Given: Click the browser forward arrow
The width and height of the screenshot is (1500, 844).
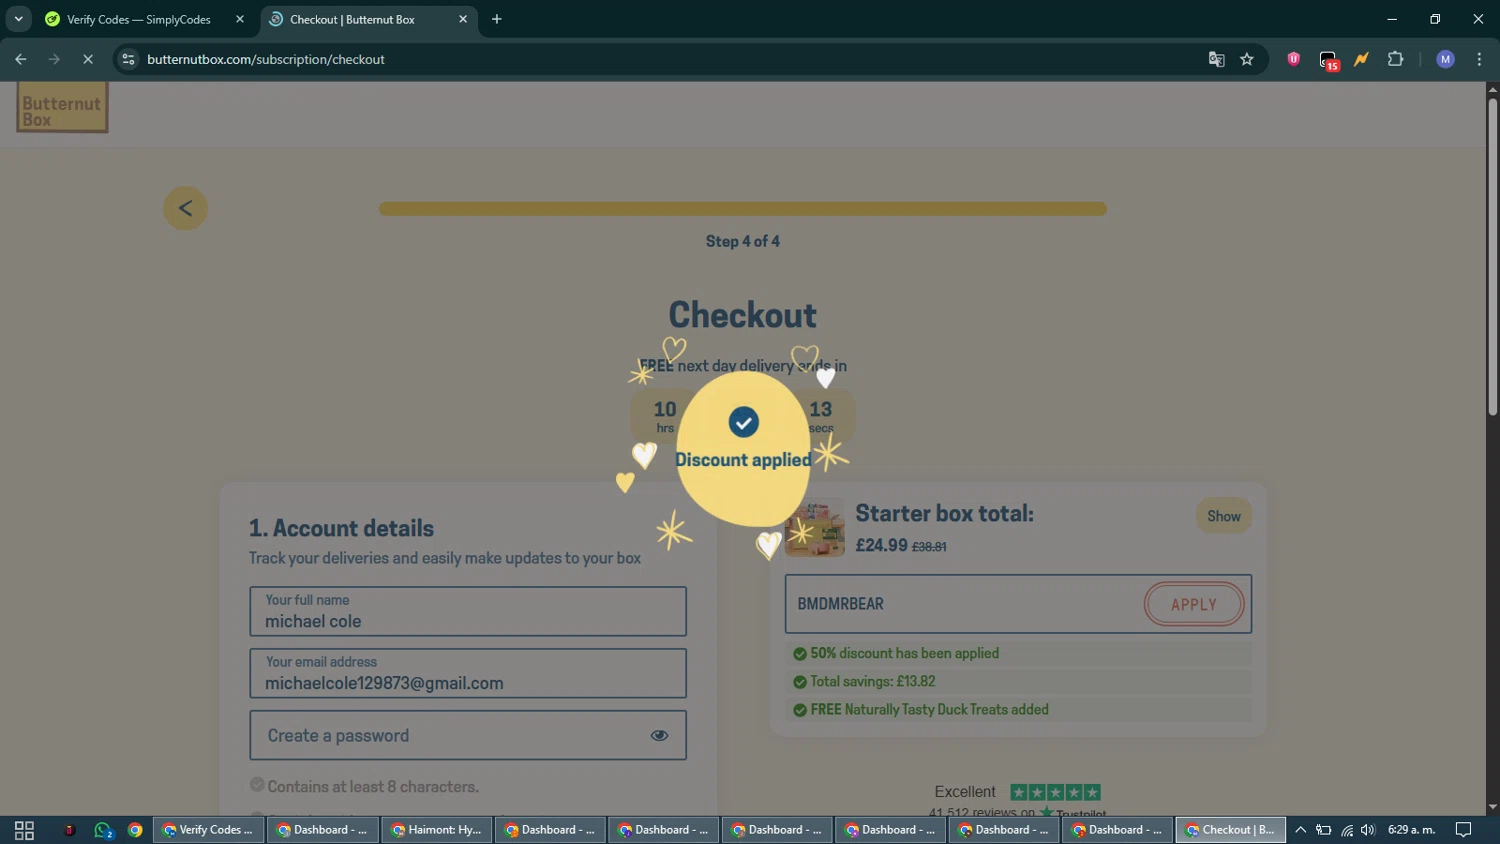Looking at the screenshot, I should tap(54, 59).
